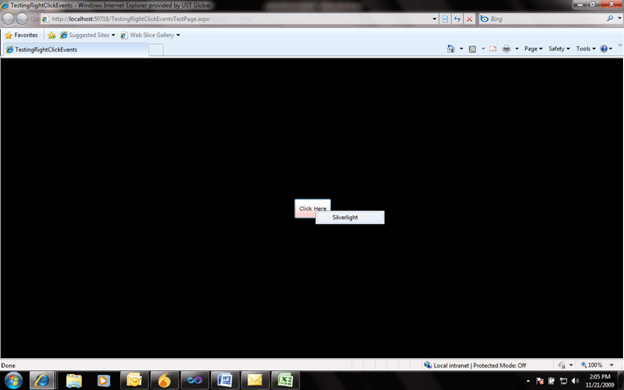
Task: Click the volume speaker tray icon
Action: (575, 381)
